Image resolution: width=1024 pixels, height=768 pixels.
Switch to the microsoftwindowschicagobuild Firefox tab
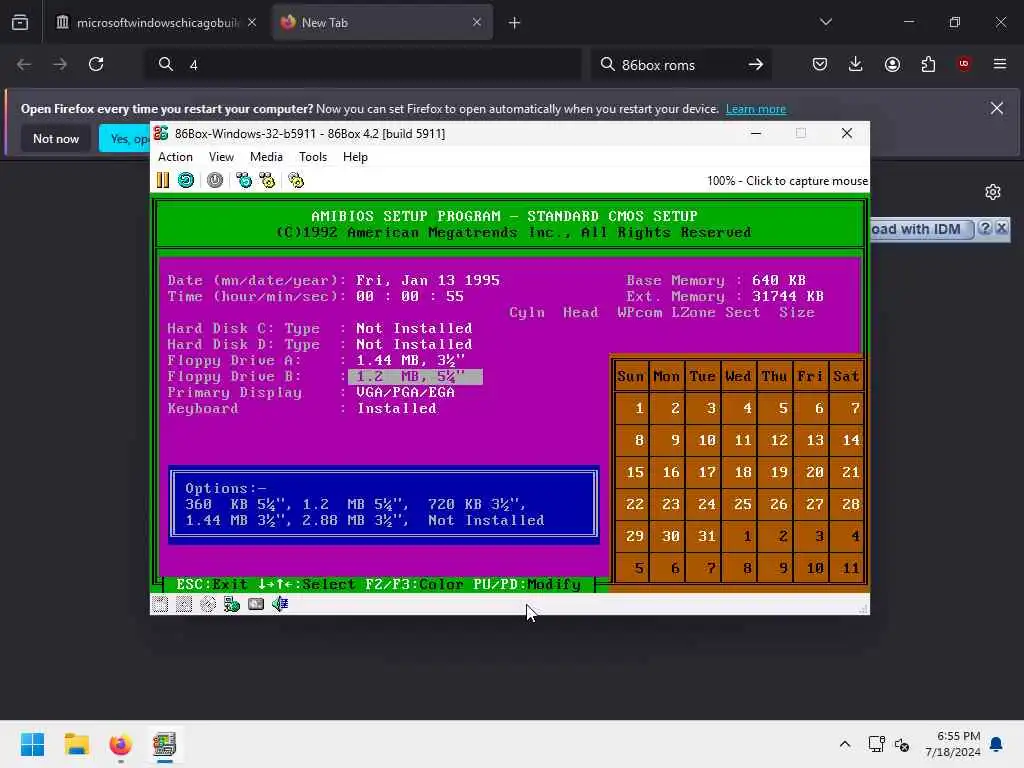tap(157, 23)
